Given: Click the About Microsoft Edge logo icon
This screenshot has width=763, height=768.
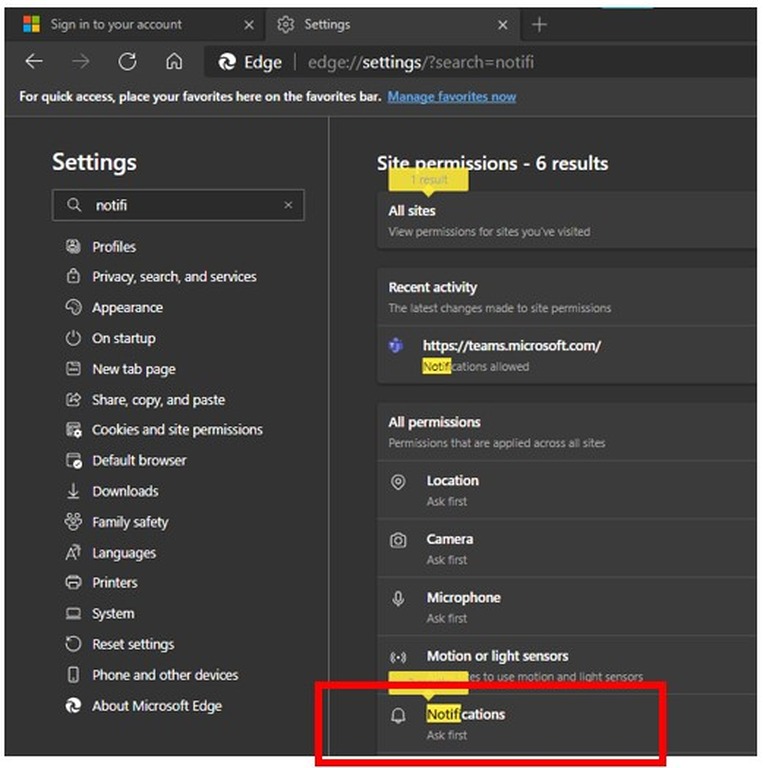Looking at the screenshot, I should tap(73, 705).
